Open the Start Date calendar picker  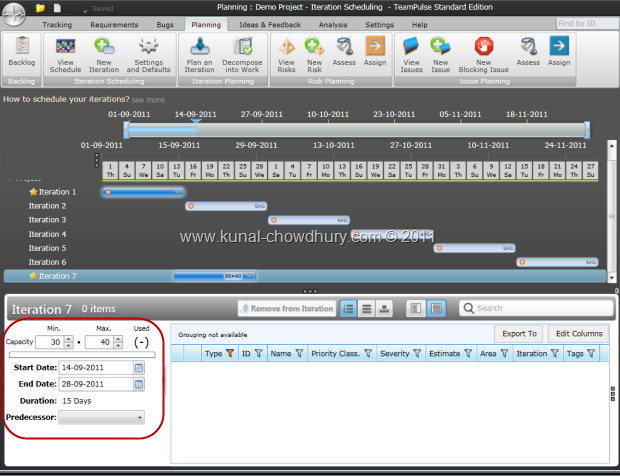138,368
